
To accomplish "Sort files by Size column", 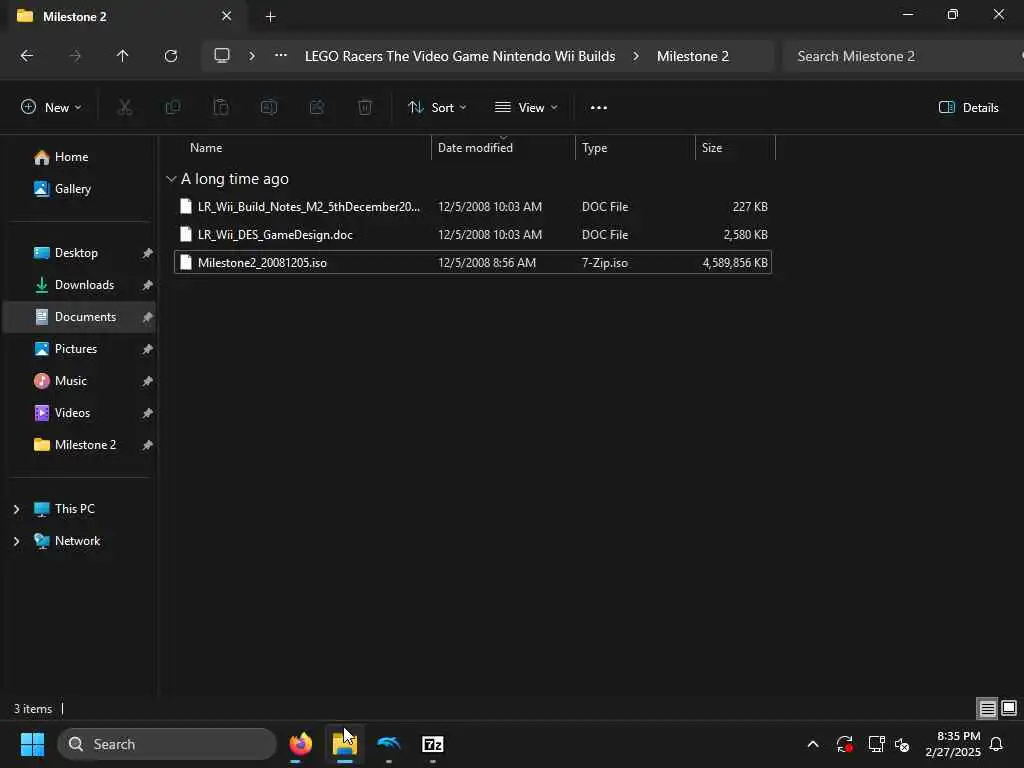I will tap(712, 148).
